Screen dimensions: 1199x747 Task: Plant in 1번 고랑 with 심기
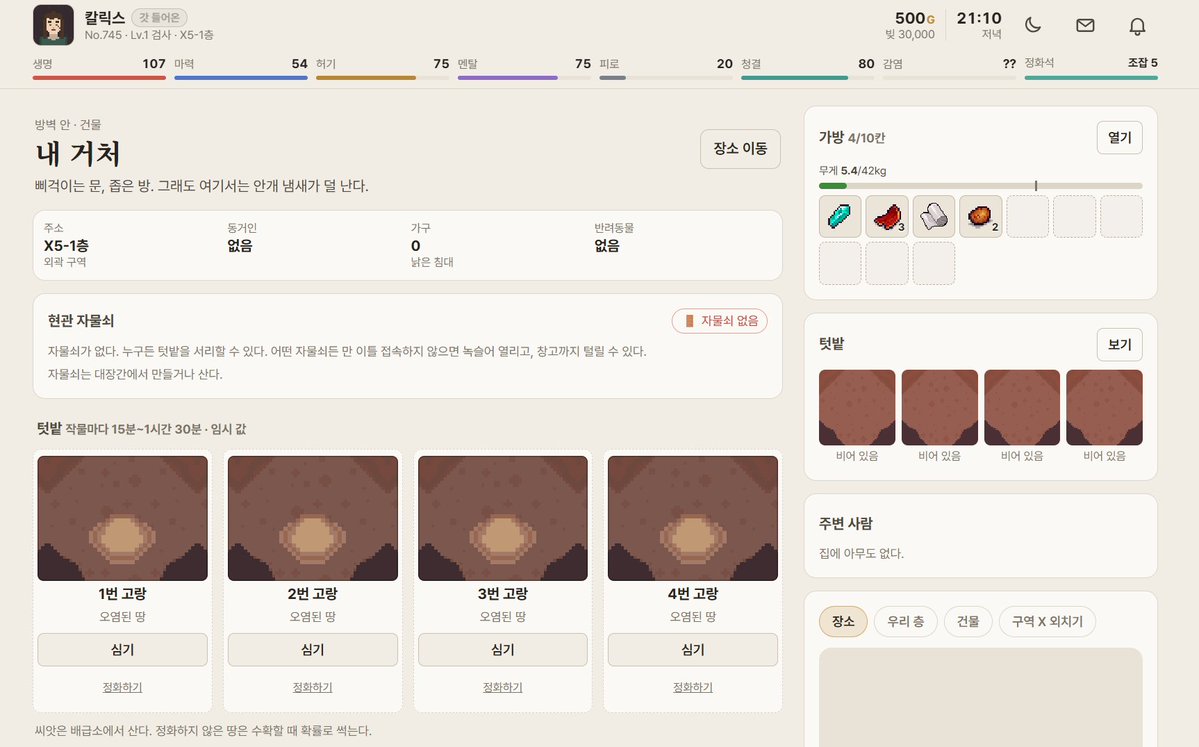[122, 649]
